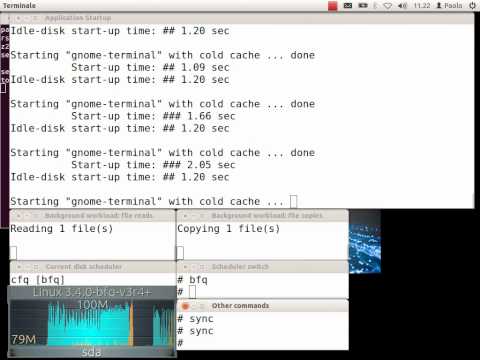Click the 100M scale label on disk chart

point(93,304)
